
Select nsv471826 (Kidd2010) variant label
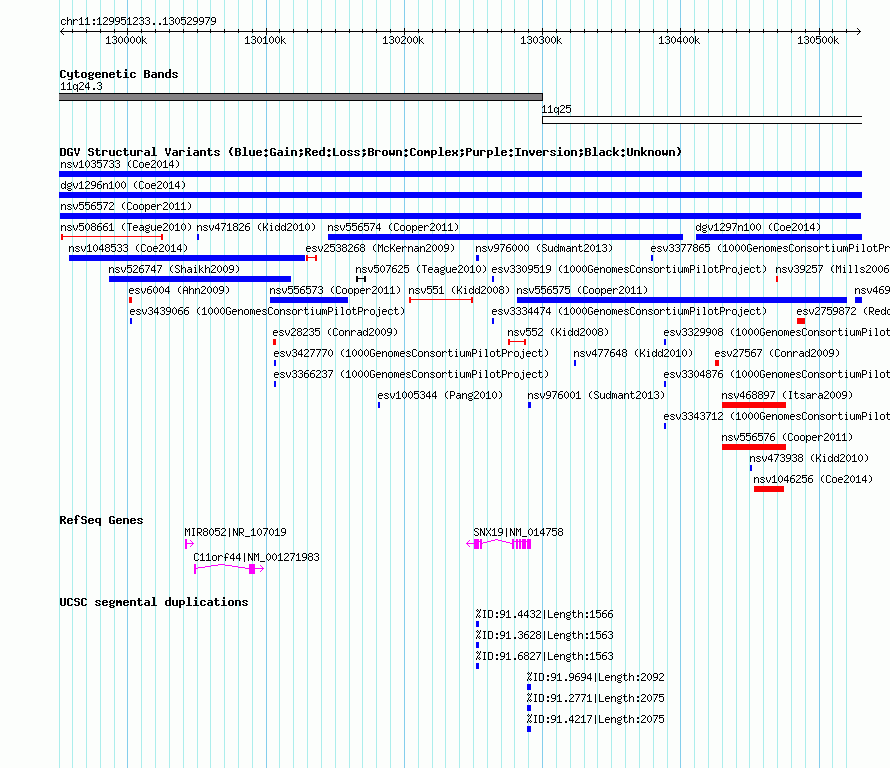(256, 228)
